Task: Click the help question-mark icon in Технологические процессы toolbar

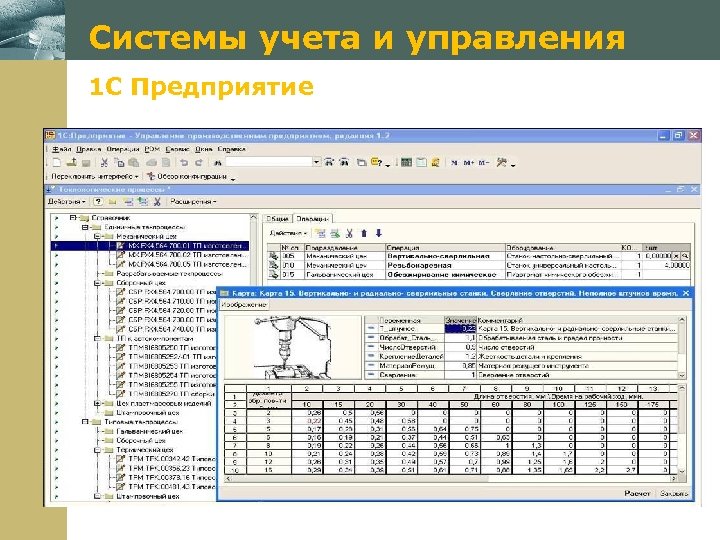Action: coord(98,201)
